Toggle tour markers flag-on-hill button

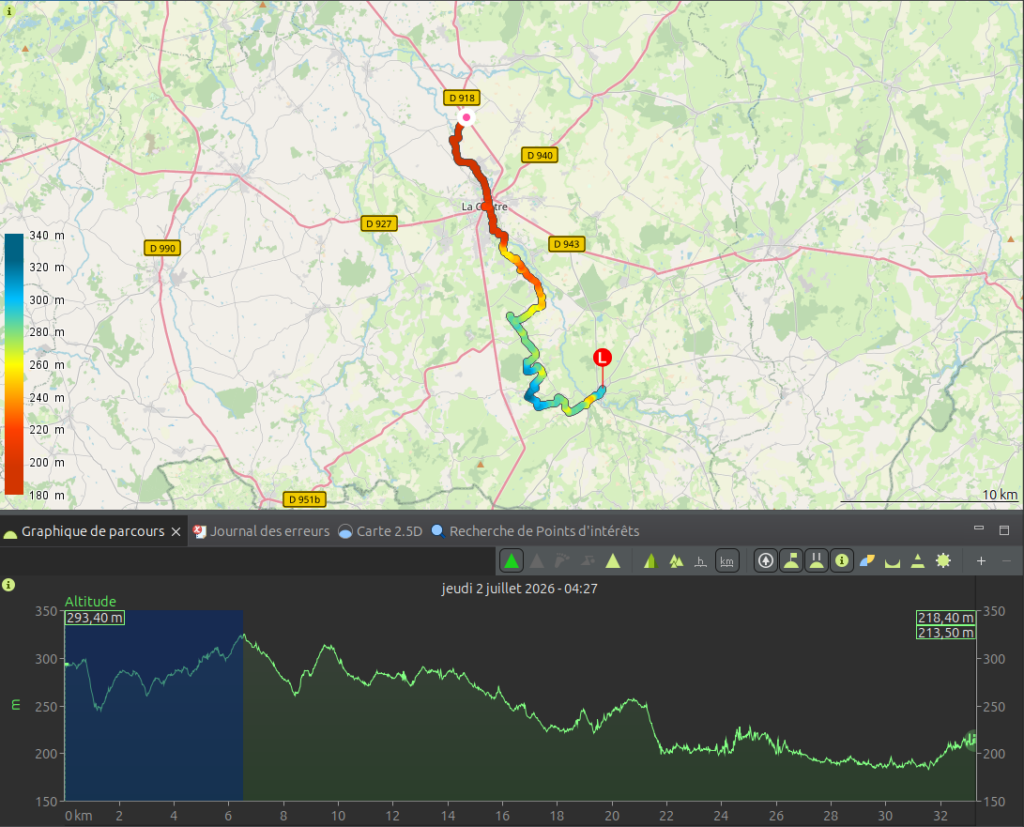pos(791,560)
